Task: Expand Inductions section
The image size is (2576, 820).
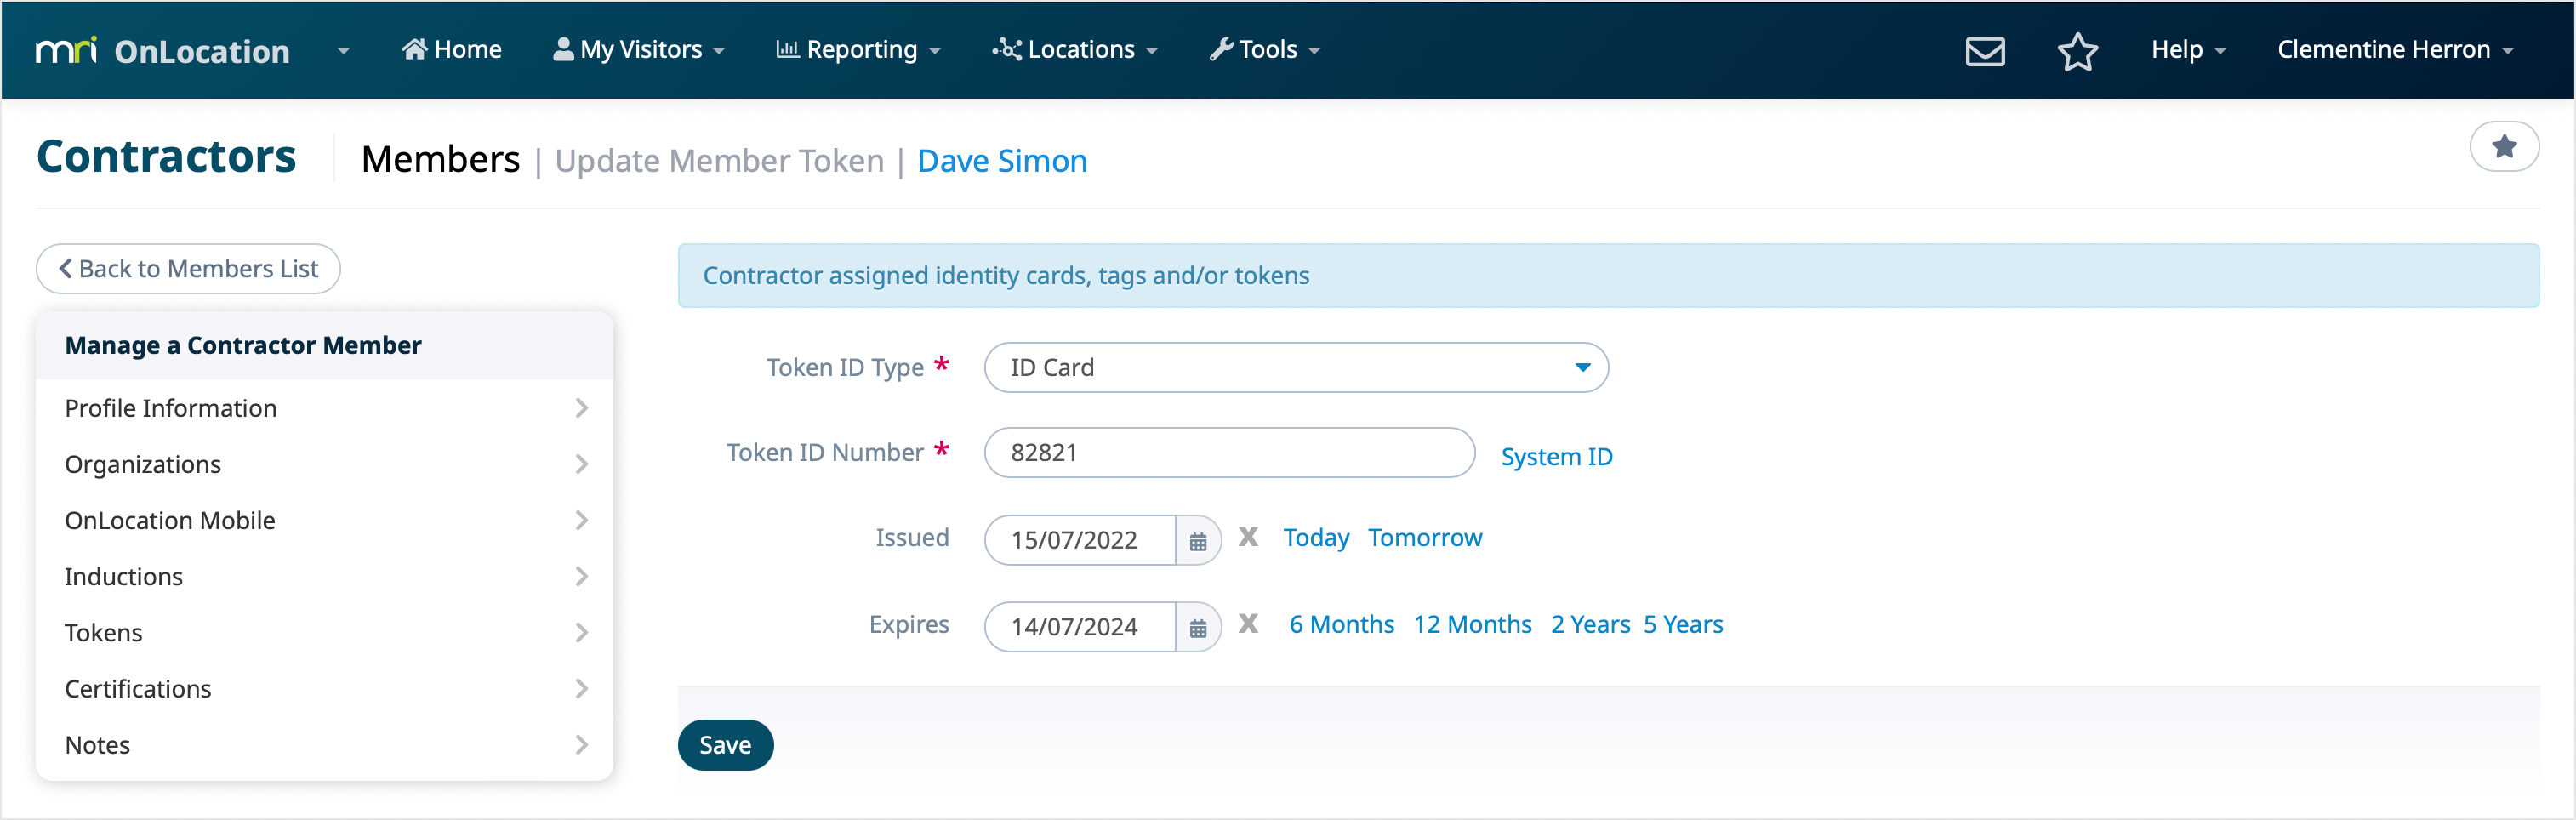Action: (x=324, y=576)
